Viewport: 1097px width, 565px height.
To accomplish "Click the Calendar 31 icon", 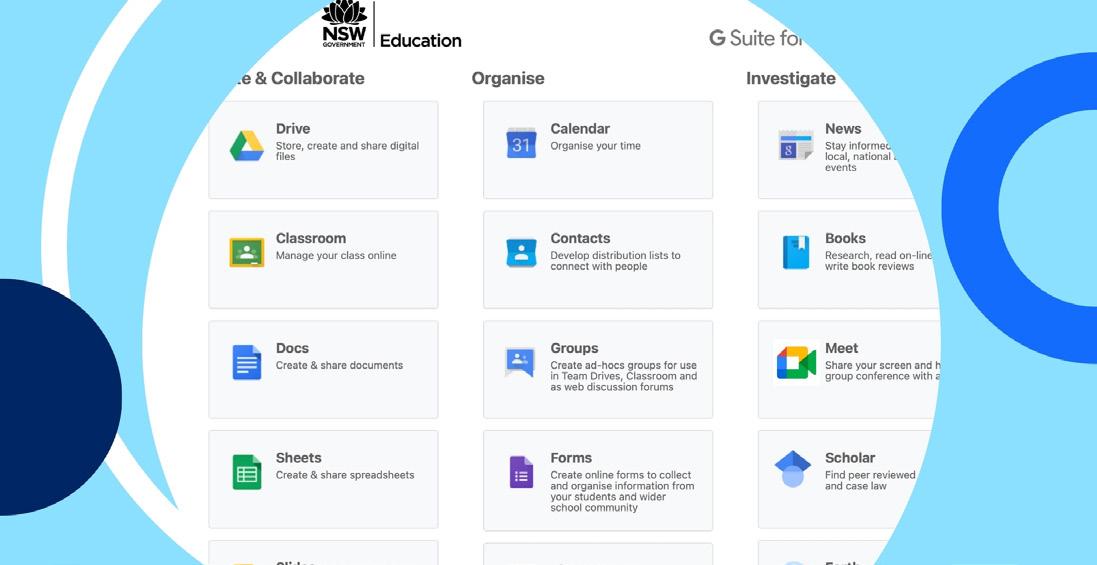I will coord(521,143).
